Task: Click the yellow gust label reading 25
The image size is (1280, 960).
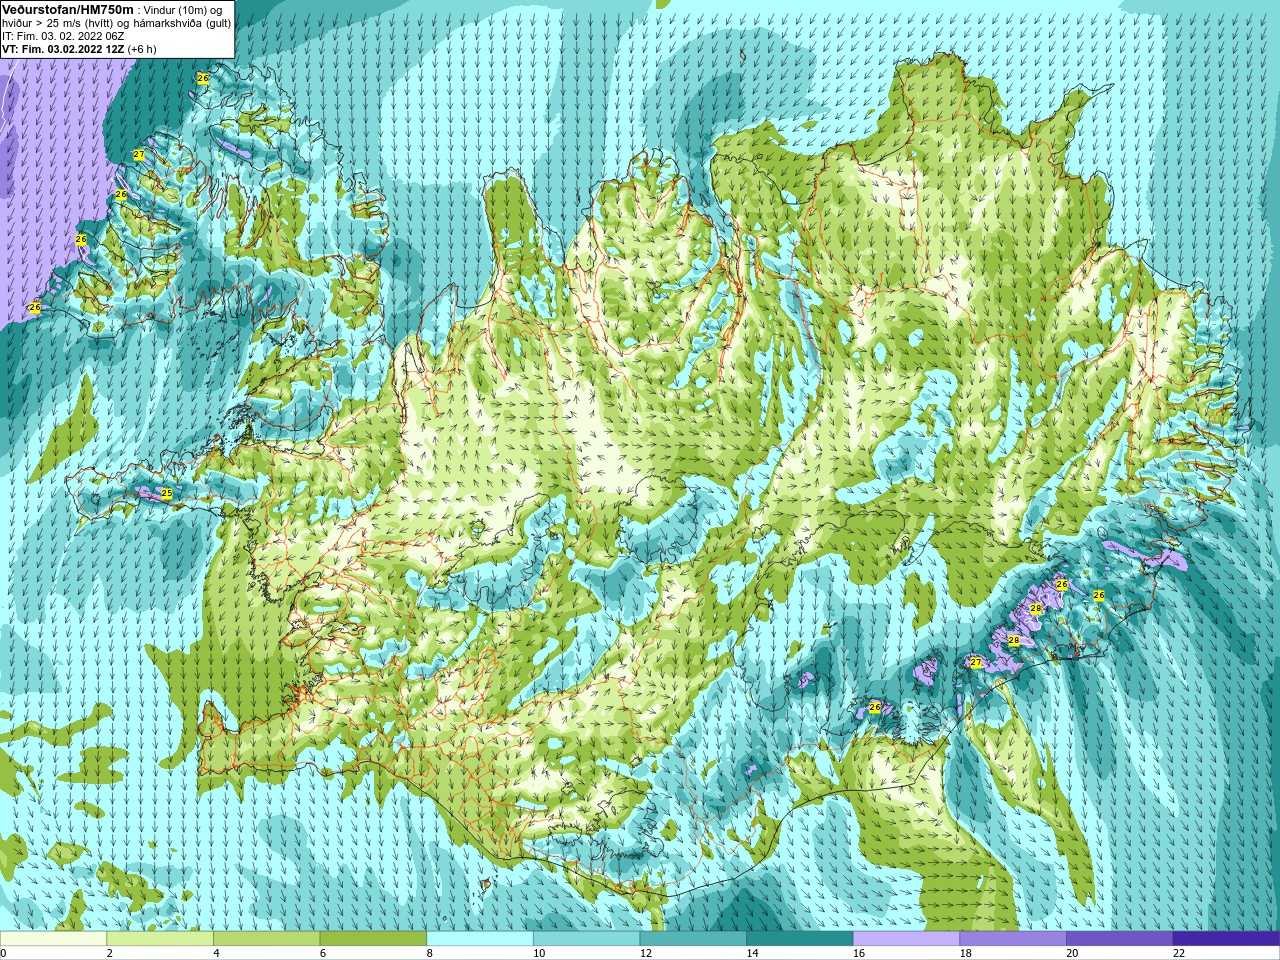Action: coord(167,493)
